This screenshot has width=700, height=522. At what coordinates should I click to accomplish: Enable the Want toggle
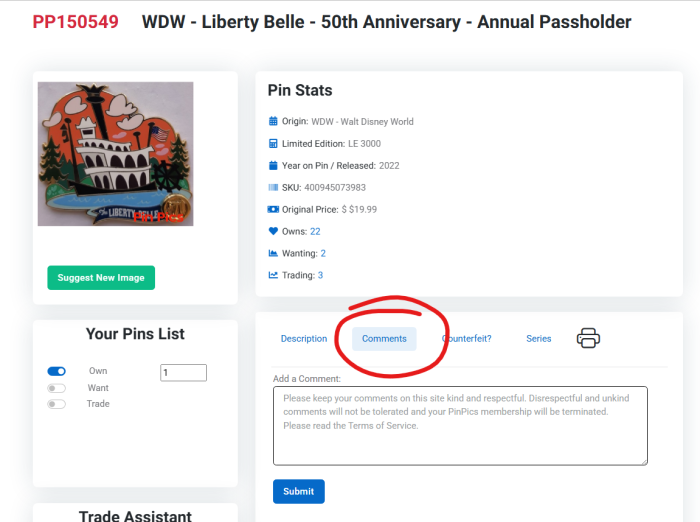coord(57,388)
